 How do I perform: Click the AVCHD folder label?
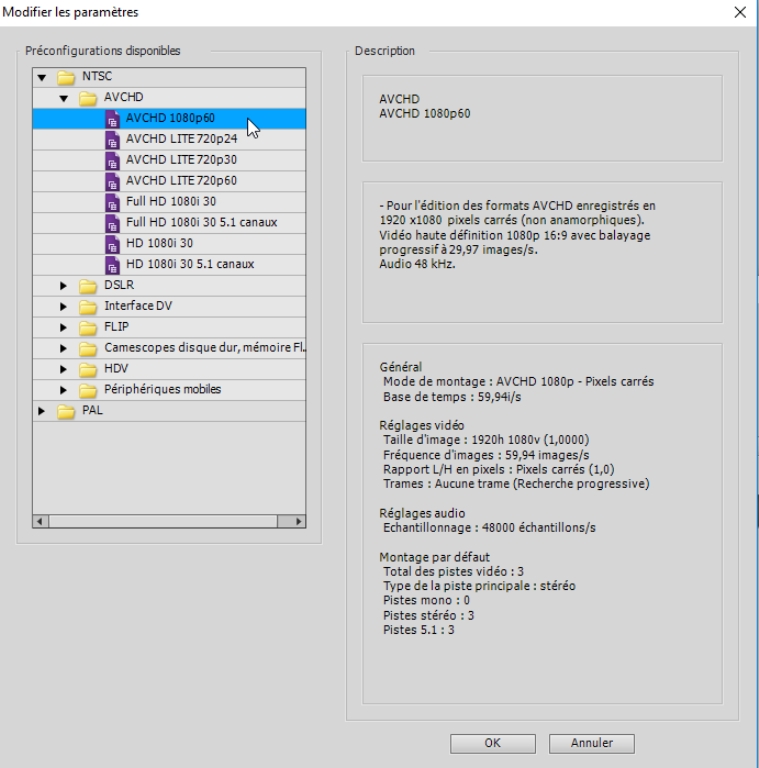coord(123,97)
